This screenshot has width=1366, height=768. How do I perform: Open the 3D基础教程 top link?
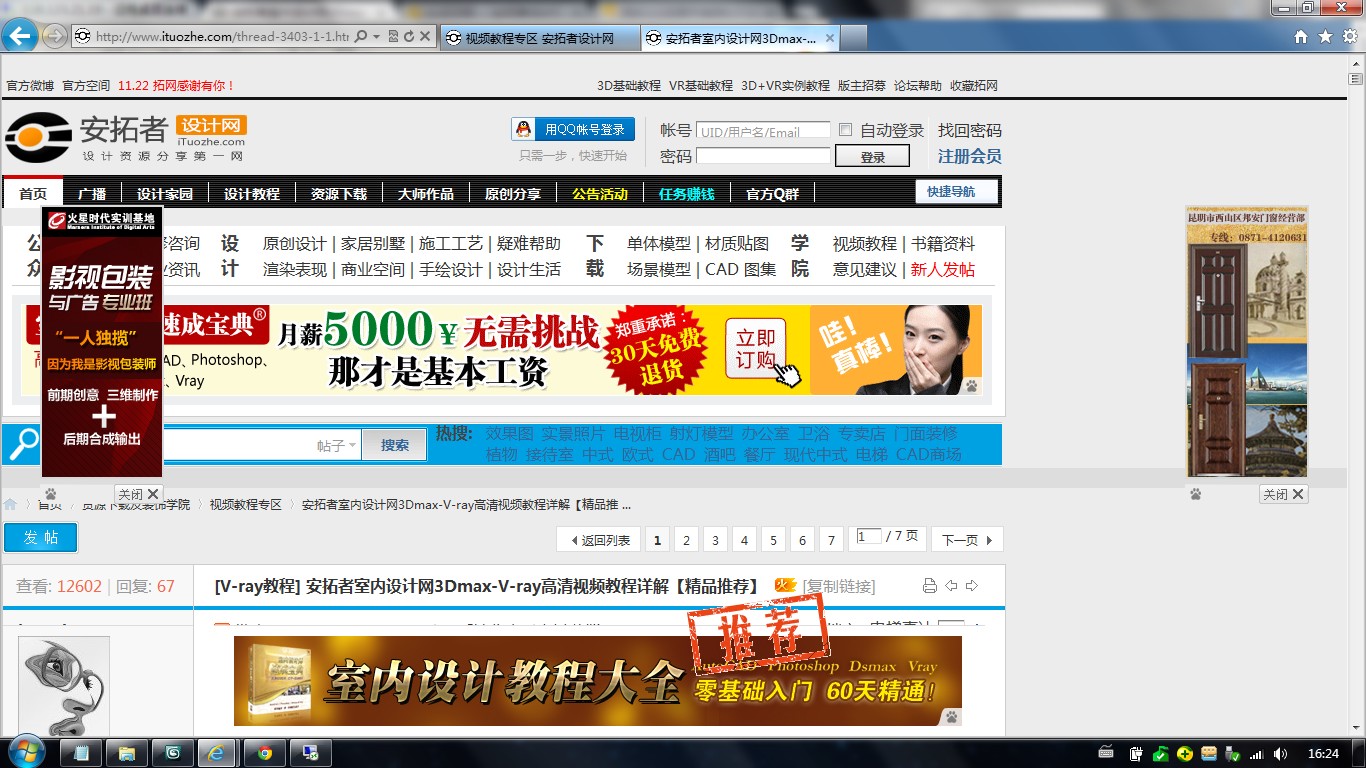tap(629, 86)
